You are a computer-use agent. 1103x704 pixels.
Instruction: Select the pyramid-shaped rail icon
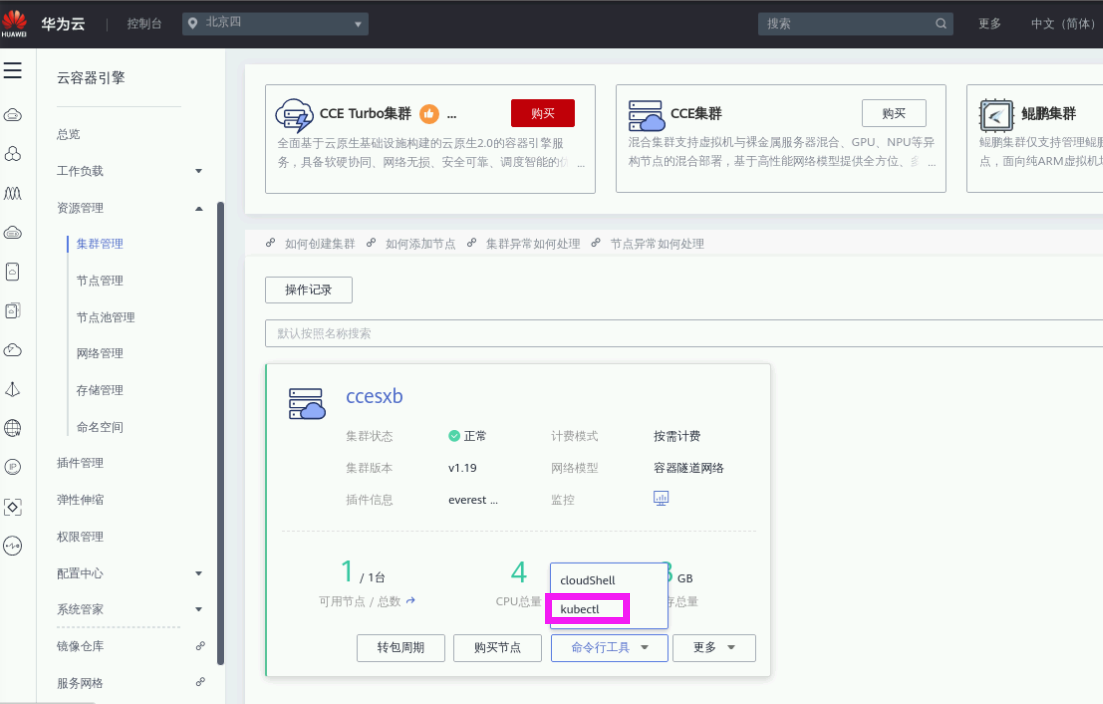[13, 389]
